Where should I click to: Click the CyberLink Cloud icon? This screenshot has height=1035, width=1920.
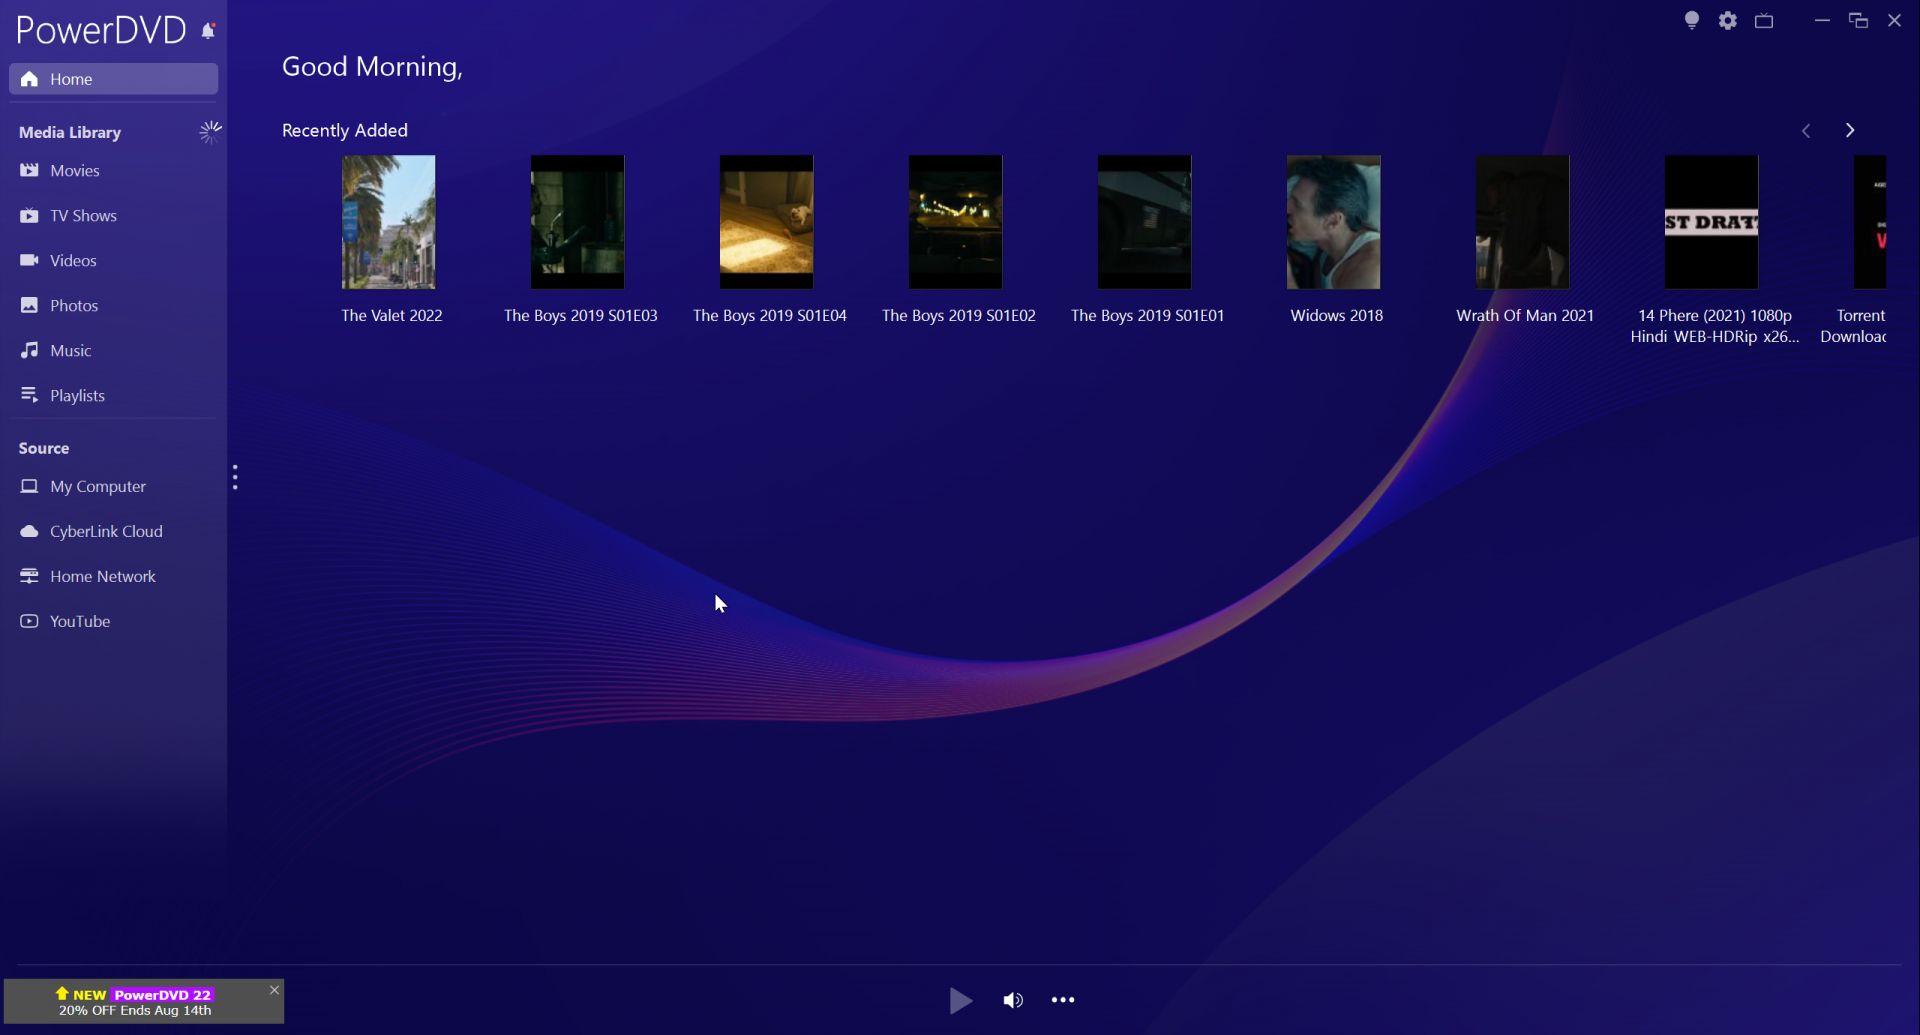[x=29, y=532]
